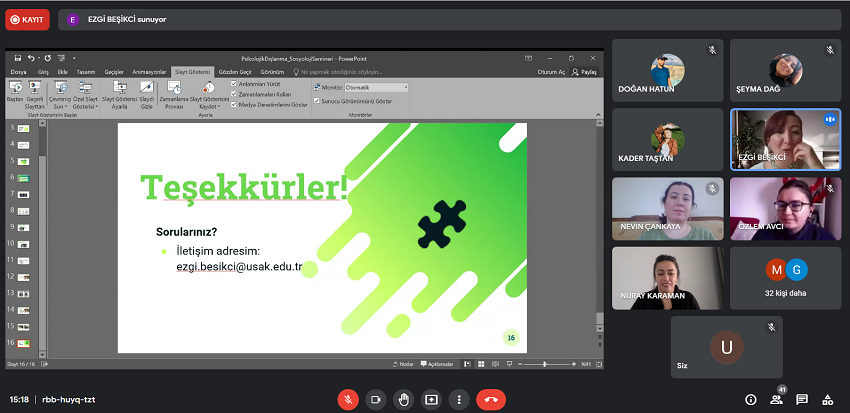Unmute the microphone in the call bar
850x413 pixels.
[x=348, y=398]
